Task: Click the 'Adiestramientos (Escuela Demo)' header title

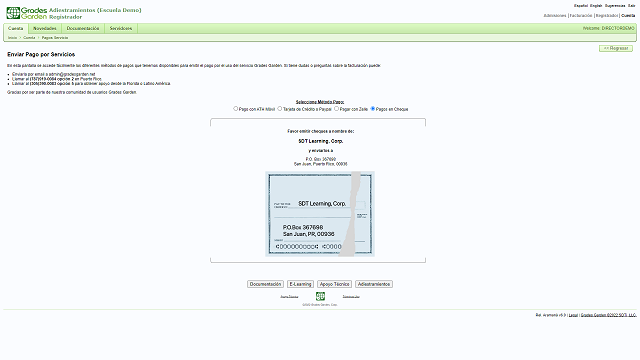Action: [95, 10]
